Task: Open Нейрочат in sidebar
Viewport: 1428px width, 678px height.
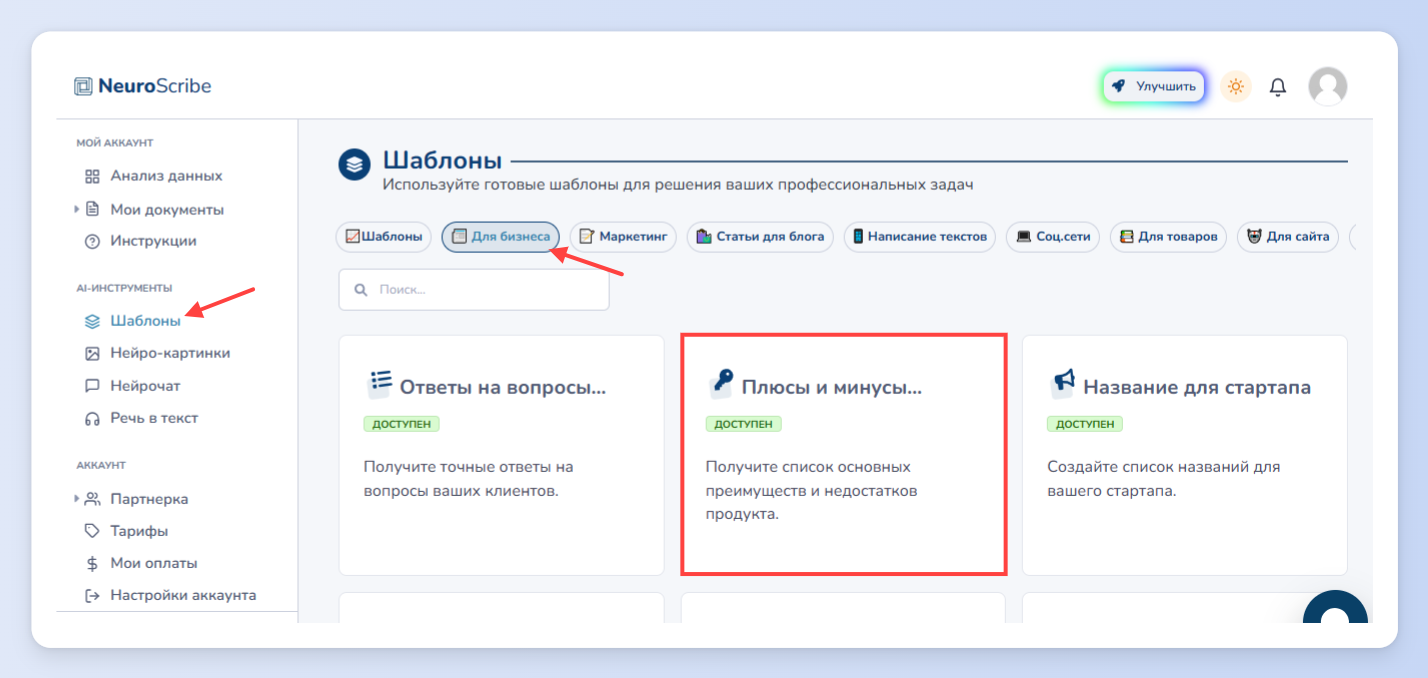Action: [x=145, y=386]
